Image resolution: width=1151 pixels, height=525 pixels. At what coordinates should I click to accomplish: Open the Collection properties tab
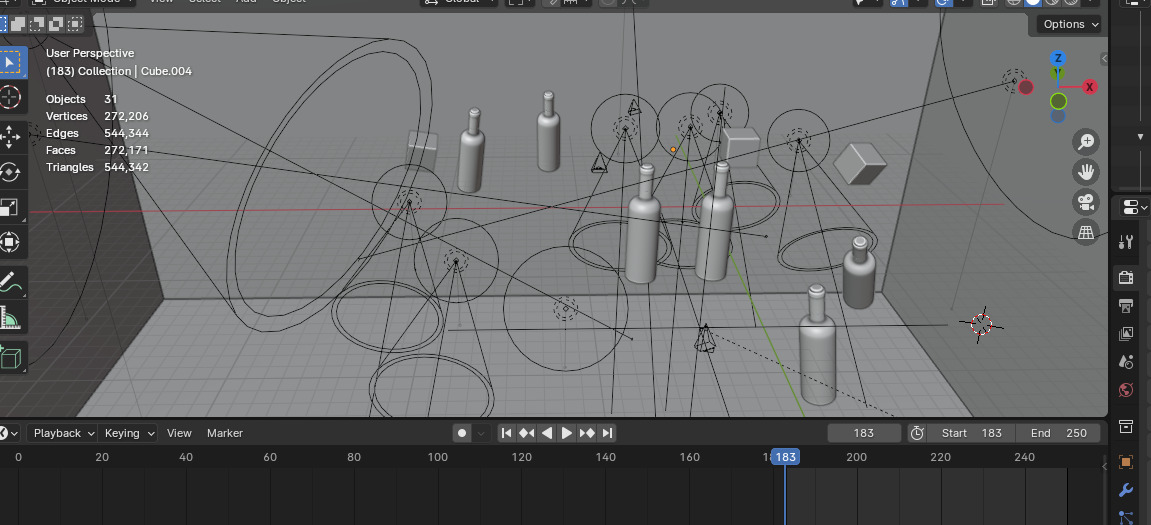[x=1125, y=426]
